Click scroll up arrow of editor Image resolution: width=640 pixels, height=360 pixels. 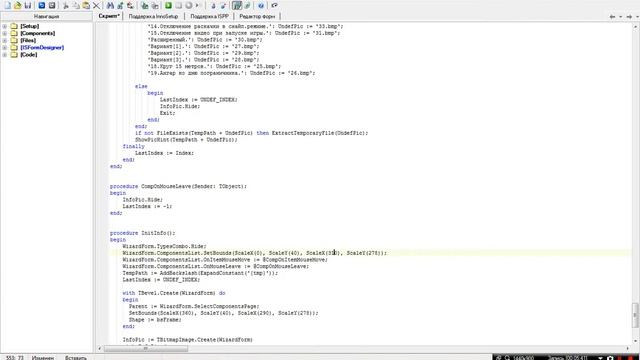pos(636,27)
